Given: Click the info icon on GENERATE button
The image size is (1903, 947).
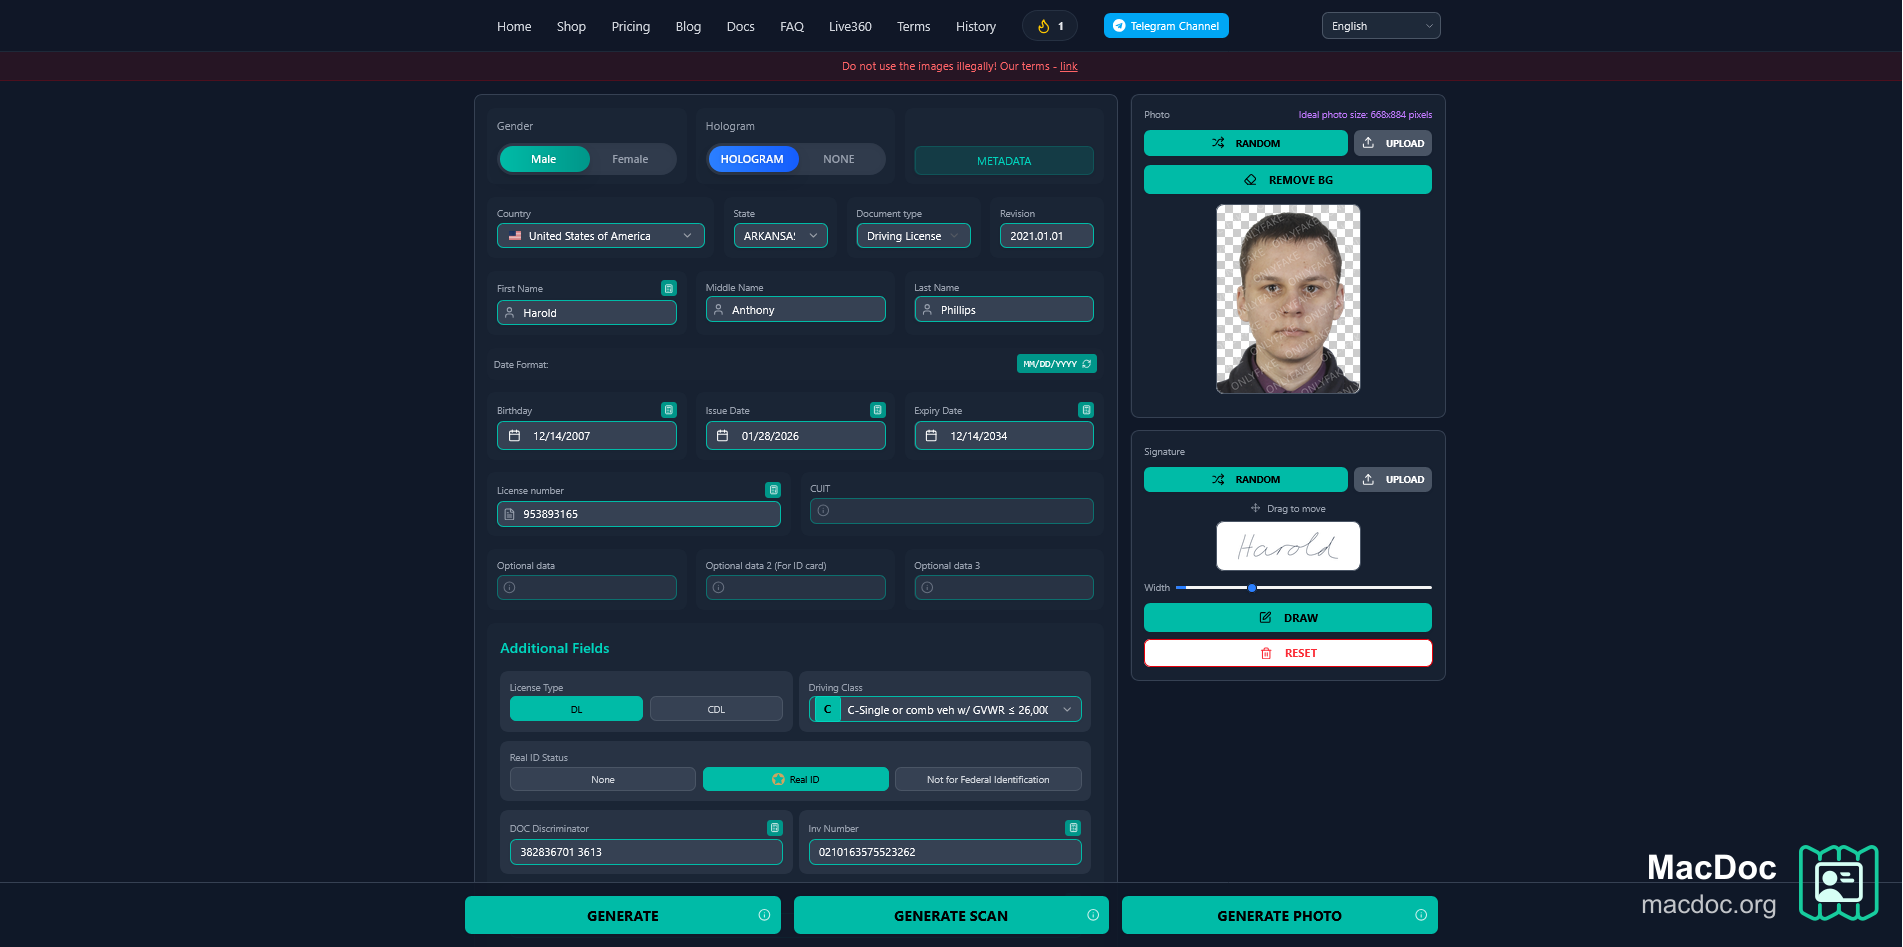Looking at the screenshot, I should pyautogui.click(x=764, y=915).
